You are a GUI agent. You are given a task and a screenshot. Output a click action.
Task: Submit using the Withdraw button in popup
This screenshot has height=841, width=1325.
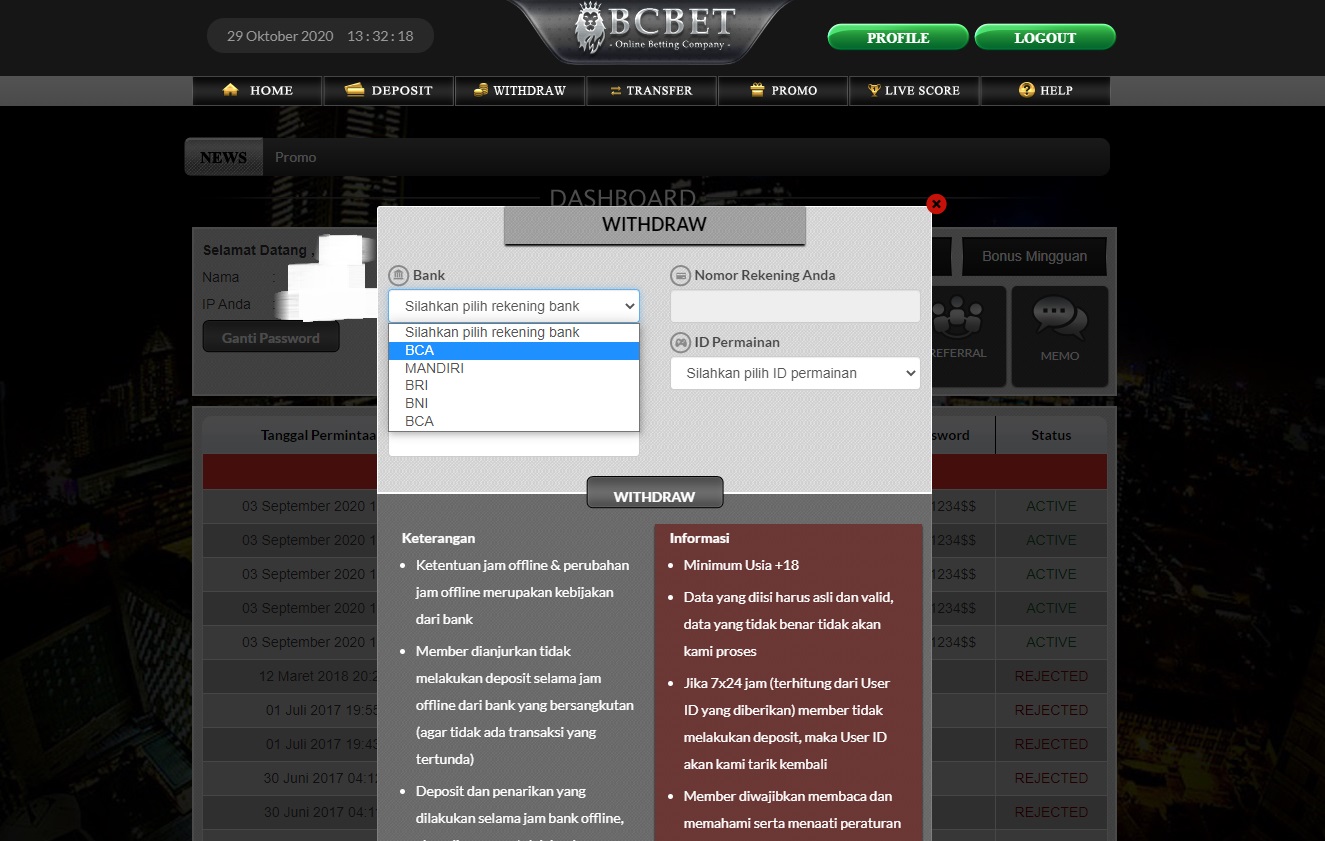click(654, 496)
